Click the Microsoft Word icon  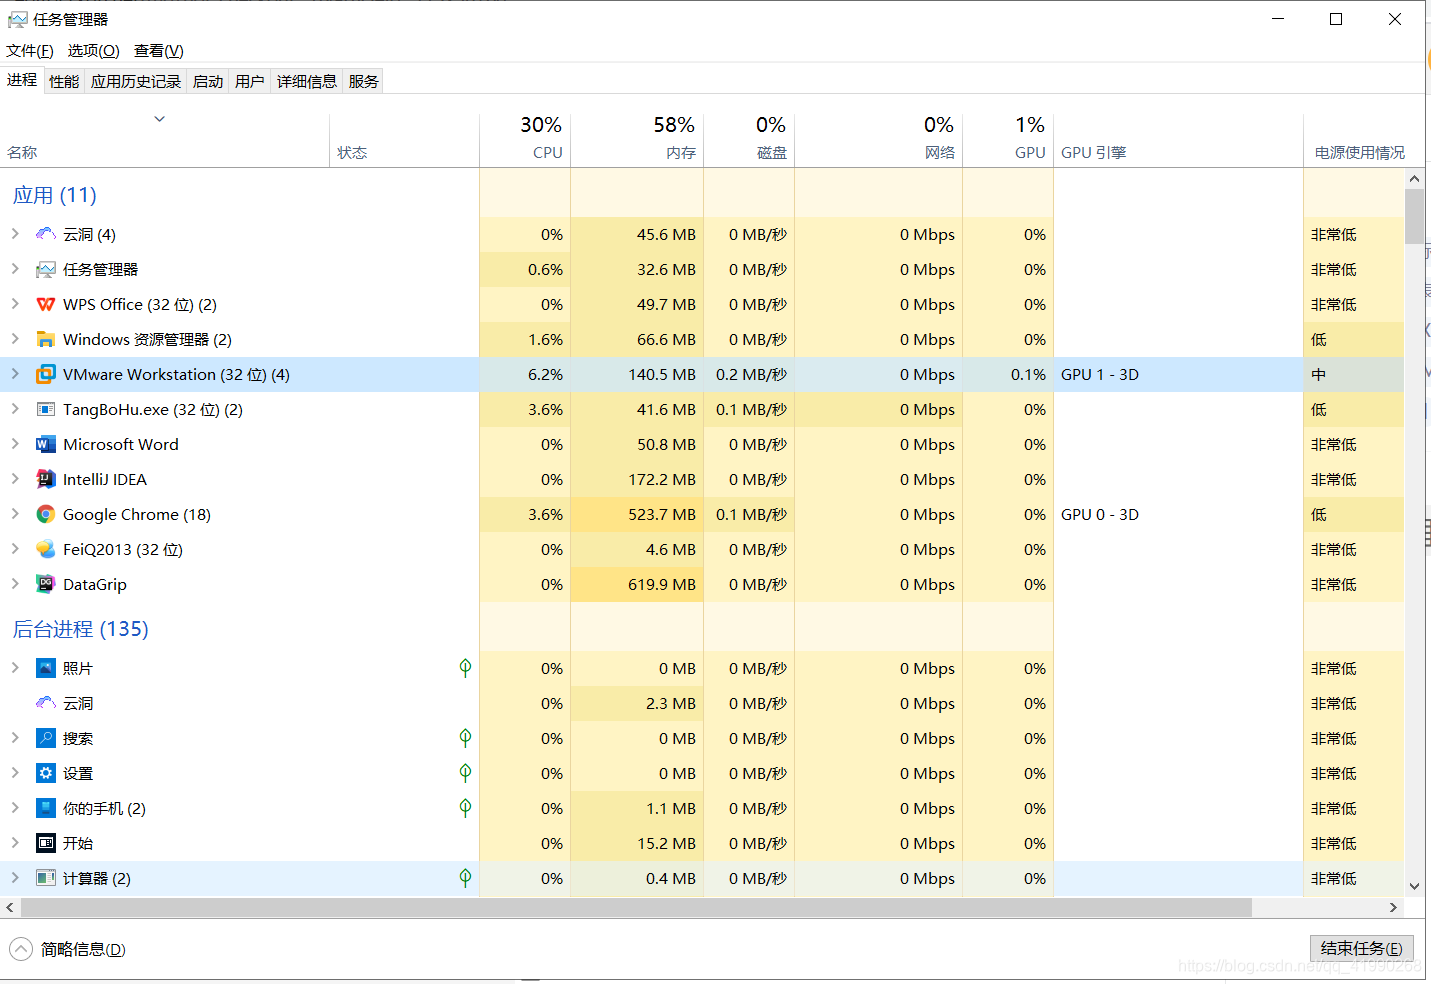coord(45,444)
